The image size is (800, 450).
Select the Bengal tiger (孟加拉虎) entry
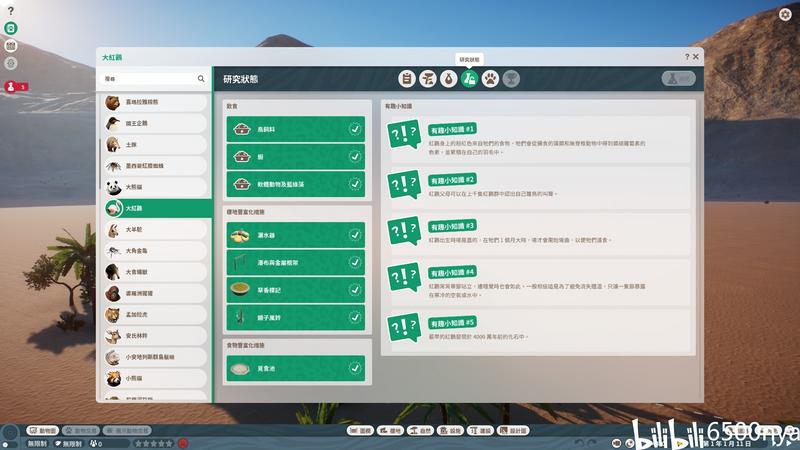point(156,315)
